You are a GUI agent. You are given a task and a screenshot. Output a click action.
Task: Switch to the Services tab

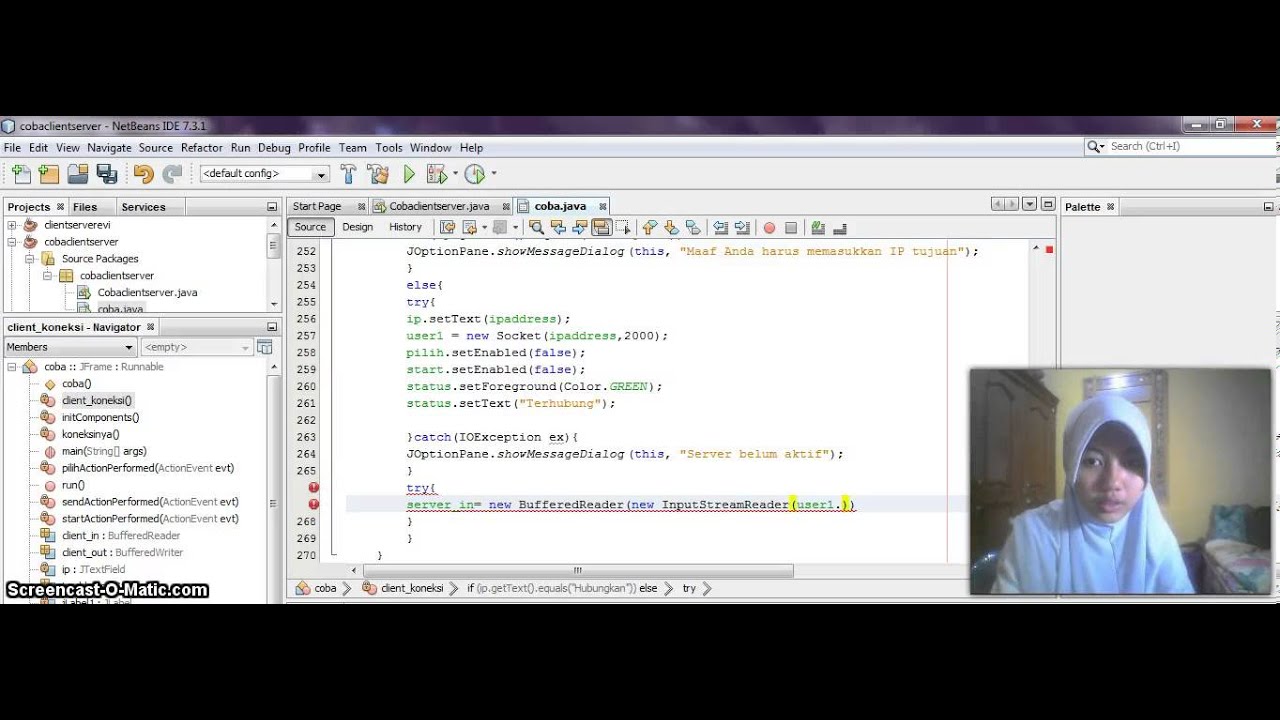click(x=143, y=207)
